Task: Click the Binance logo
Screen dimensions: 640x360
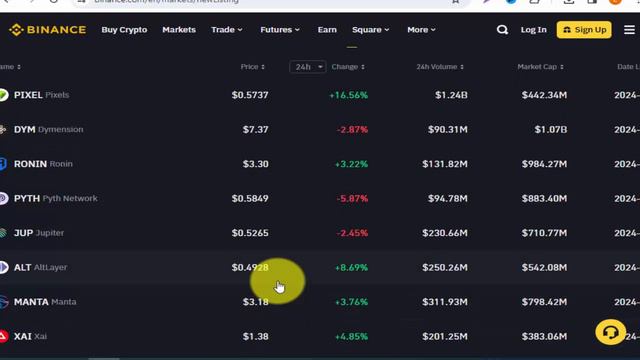Action: pyautogui.click(x=47, y=30)
